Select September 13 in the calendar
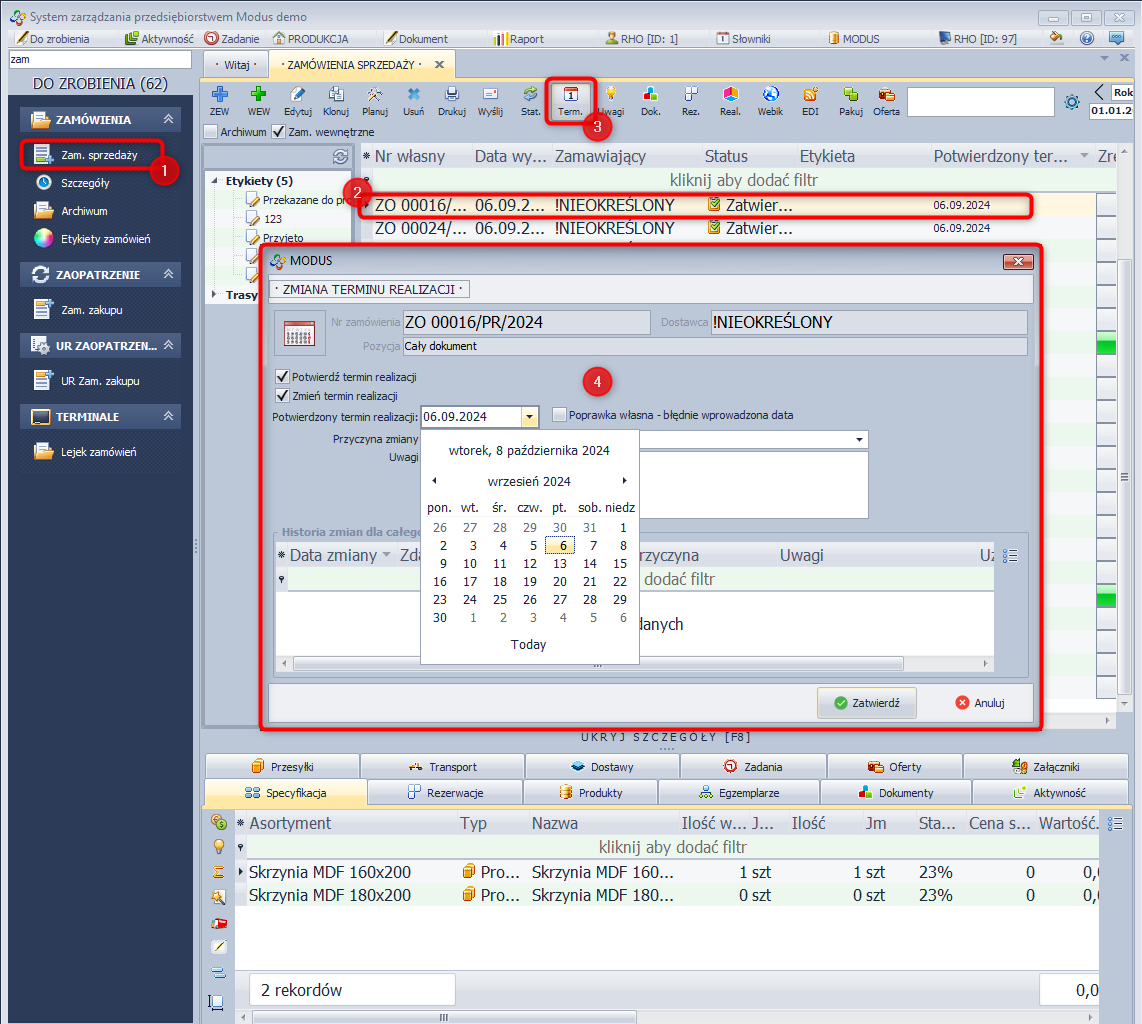This screenshot has width=1142, height=1024. coord(560,564)
